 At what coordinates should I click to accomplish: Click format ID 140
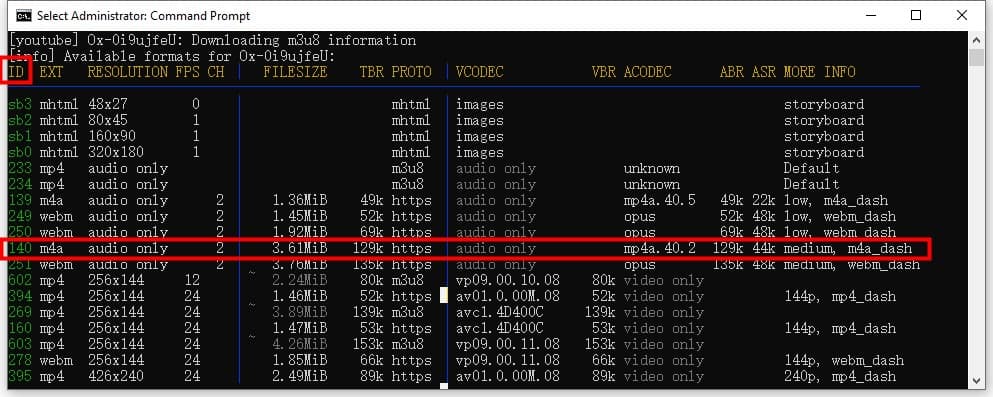[20, 248]
